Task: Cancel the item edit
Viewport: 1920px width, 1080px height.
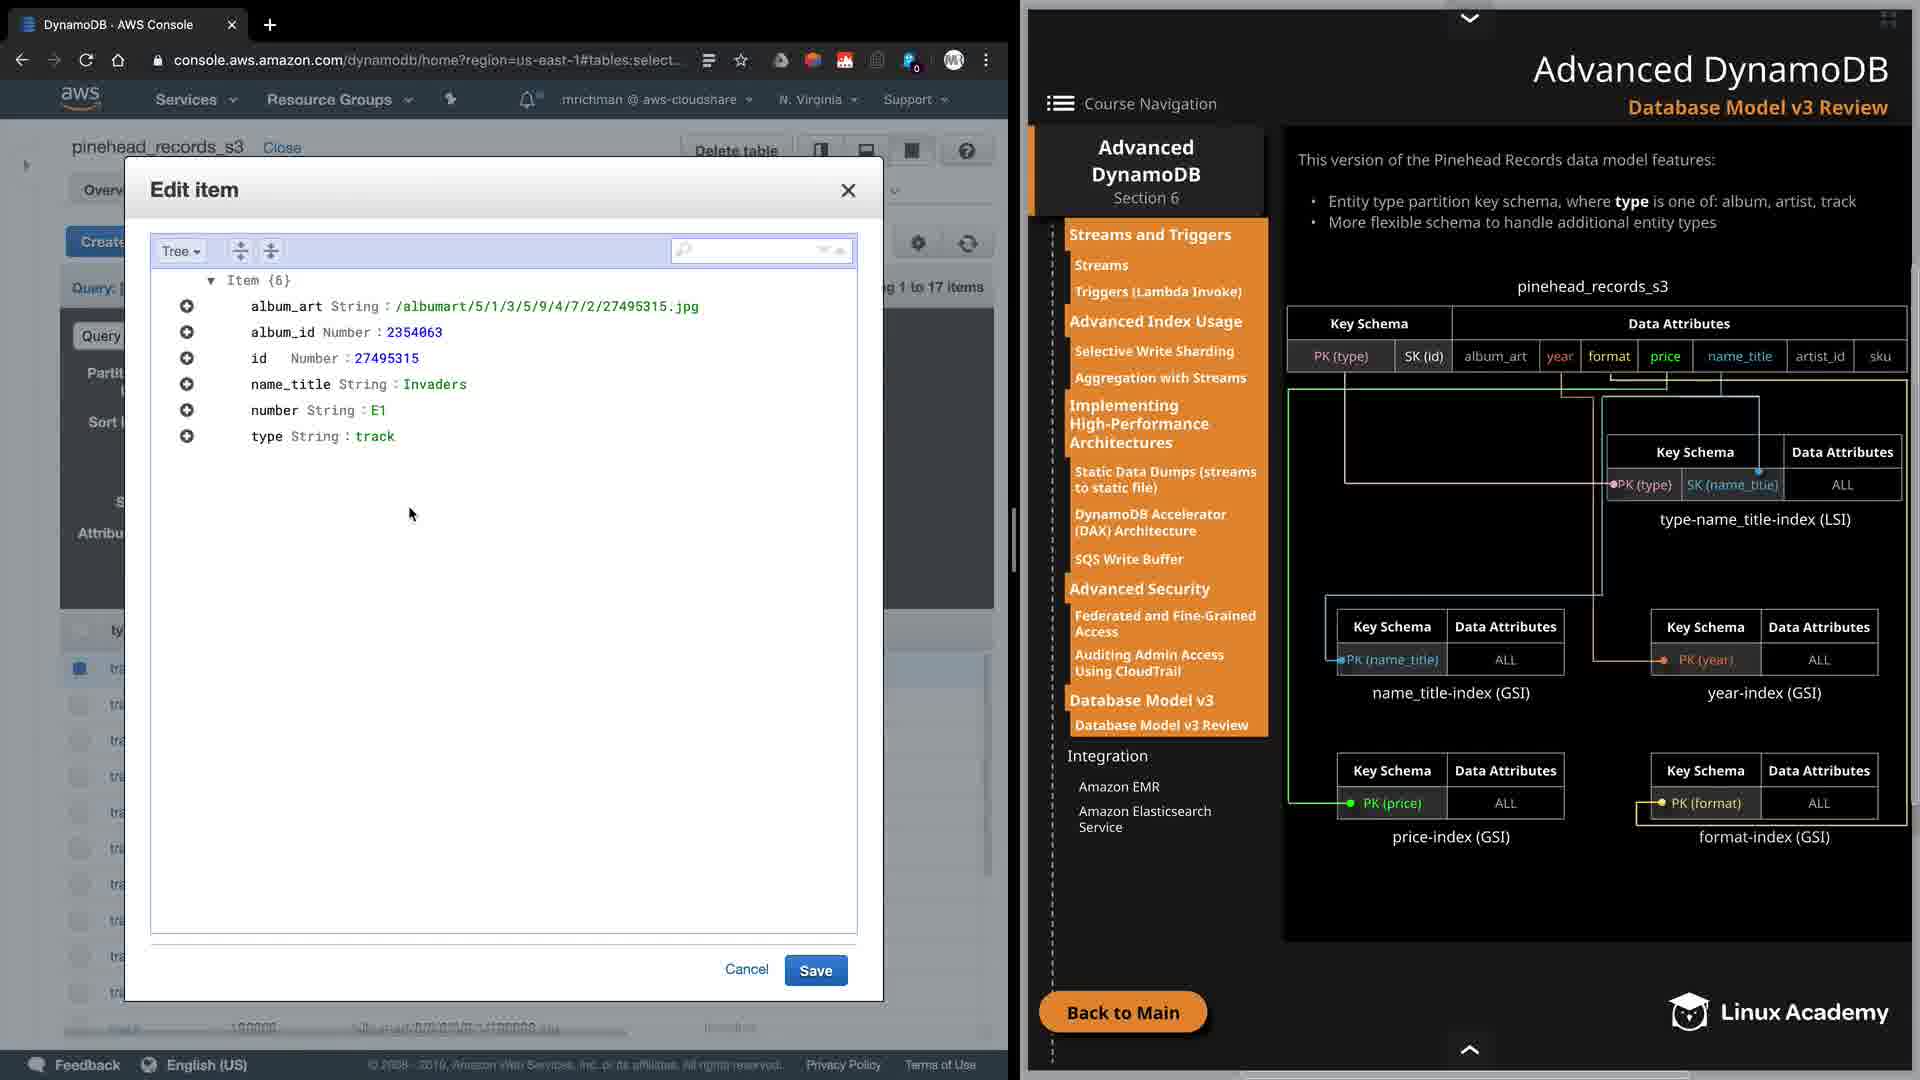Action: (746, 969)
